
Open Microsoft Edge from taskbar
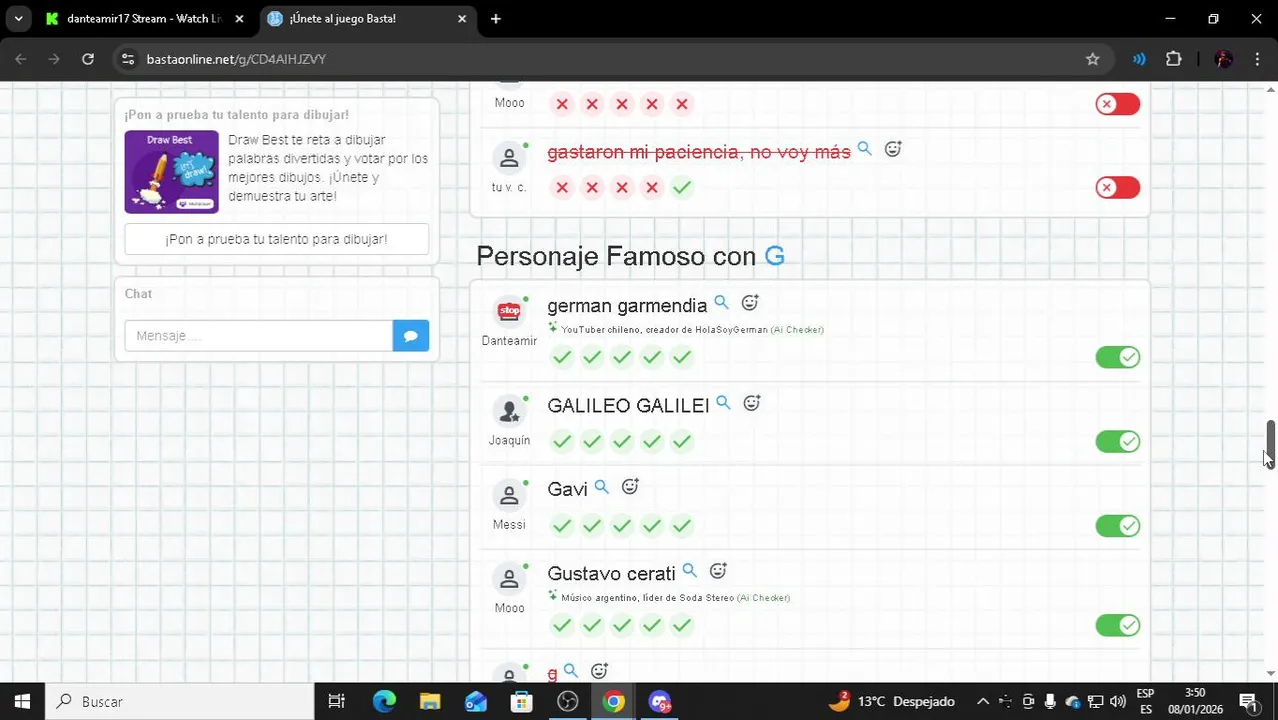pyautogui.click(x=384, y=702)
